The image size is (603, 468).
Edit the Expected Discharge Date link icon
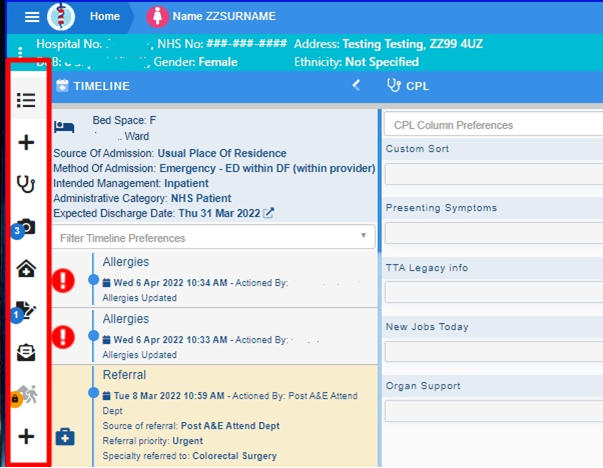268,213
